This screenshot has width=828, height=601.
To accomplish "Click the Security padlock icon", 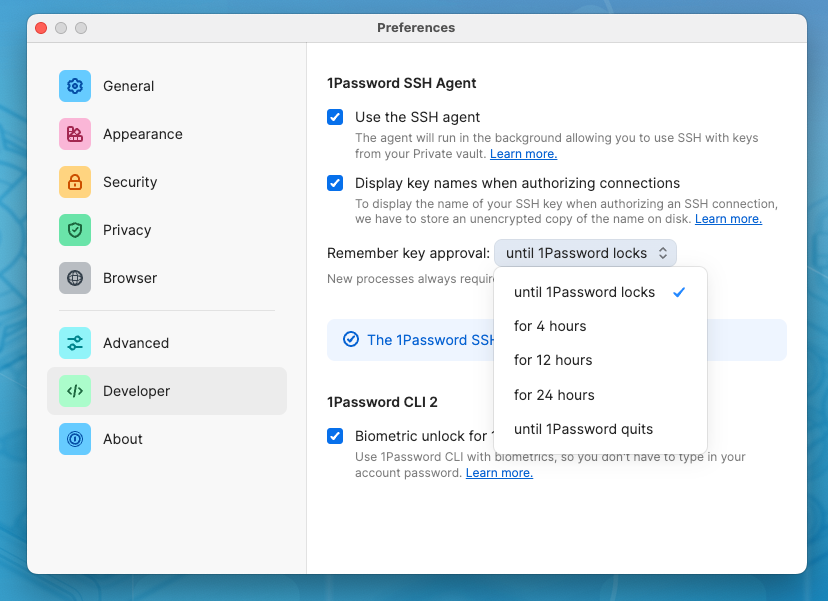I will click(x=75, y=182).
